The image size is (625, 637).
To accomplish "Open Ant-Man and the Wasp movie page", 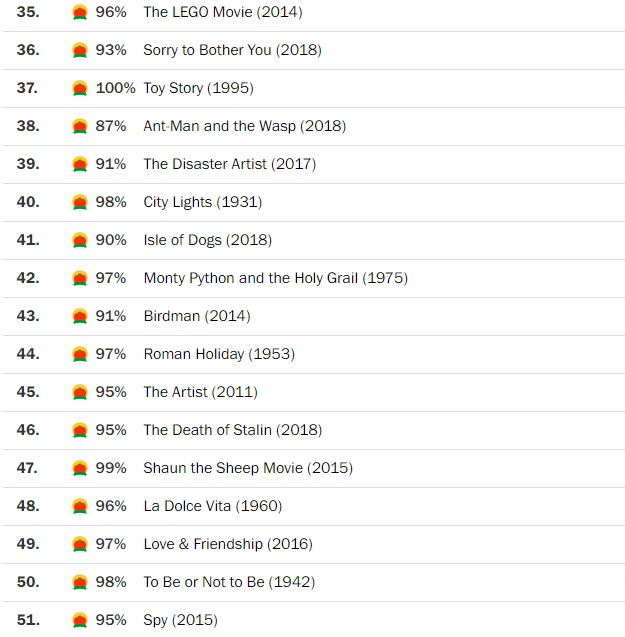I will tap(244, 126).
